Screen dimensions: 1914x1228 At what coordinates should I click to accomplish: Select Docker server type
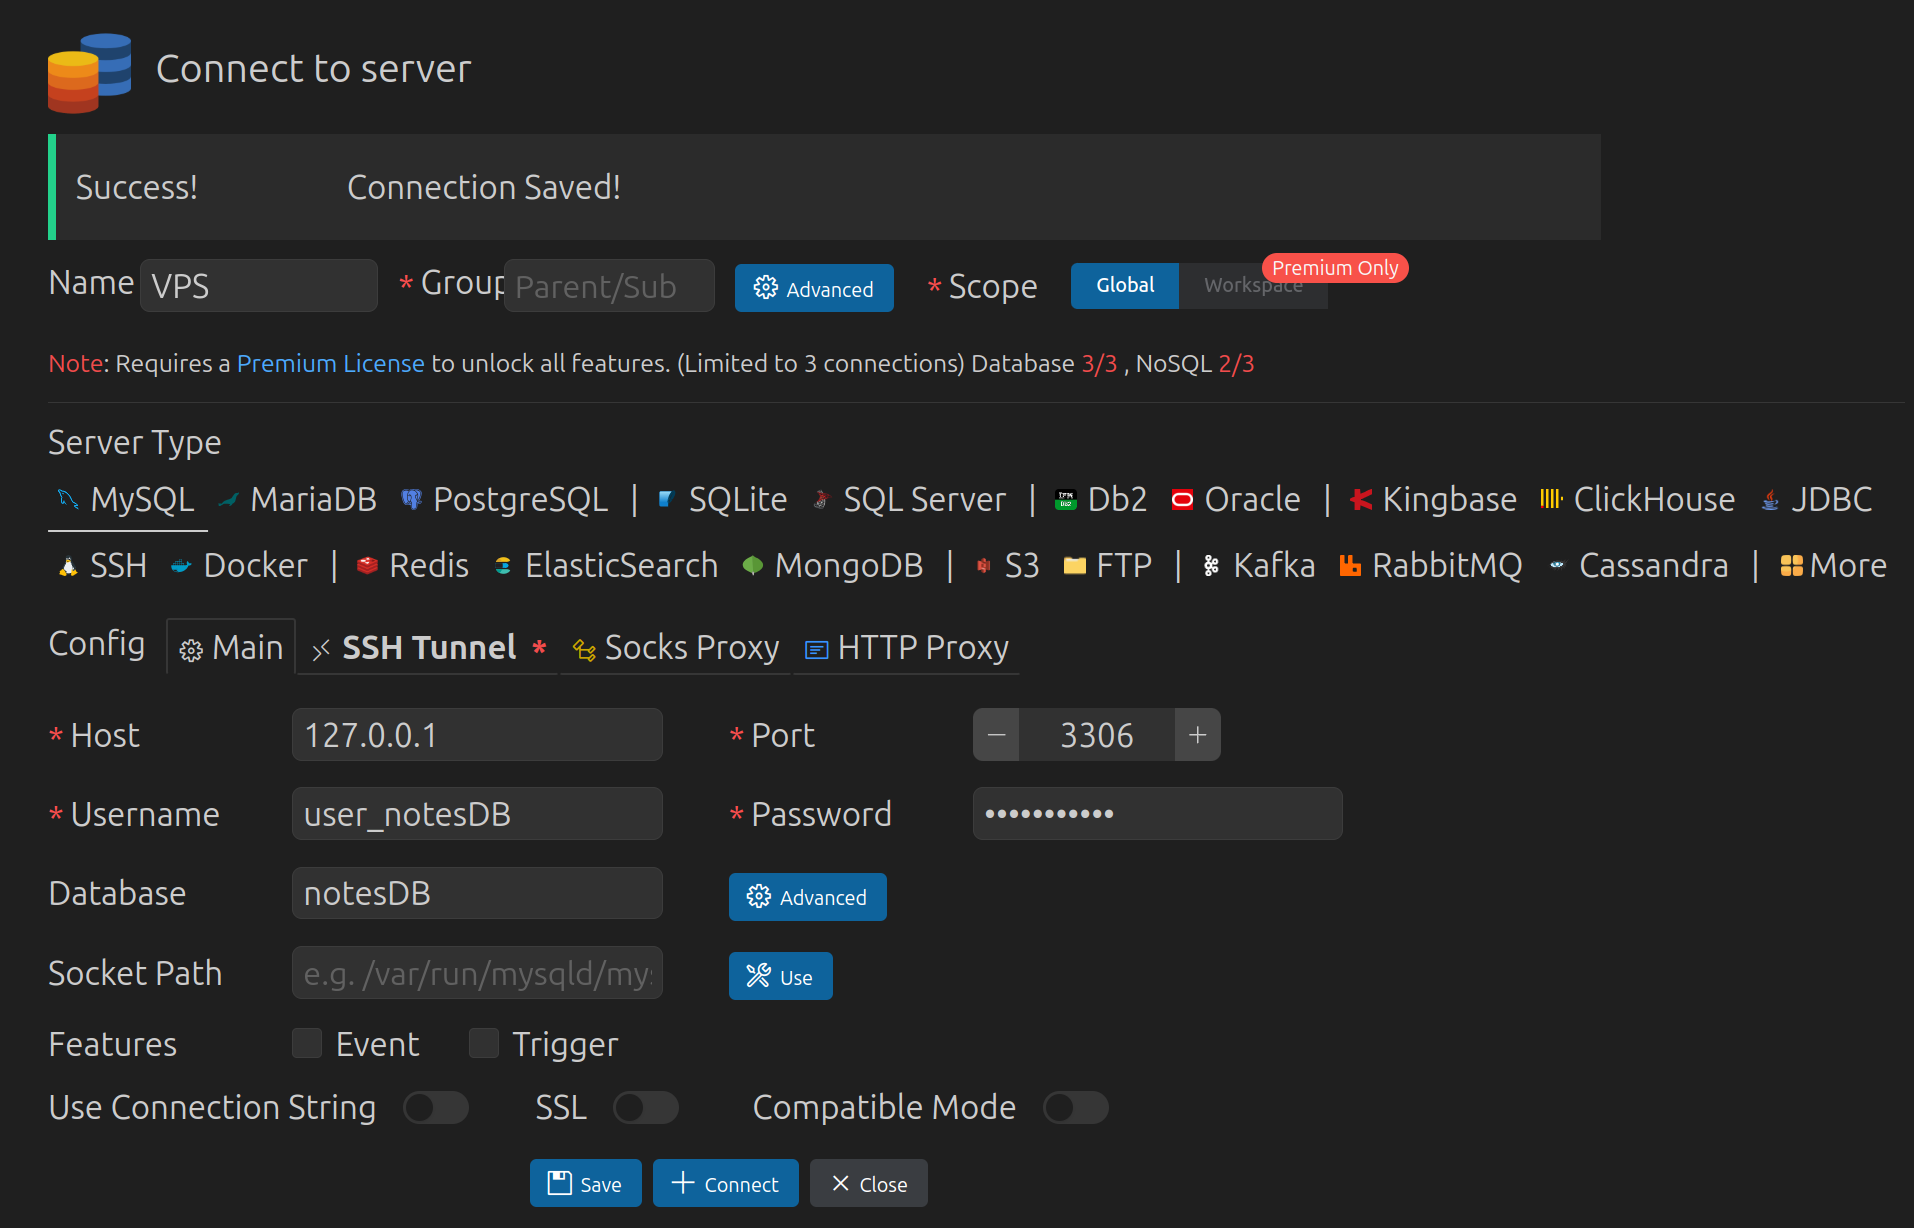click(x=239, y=565)
